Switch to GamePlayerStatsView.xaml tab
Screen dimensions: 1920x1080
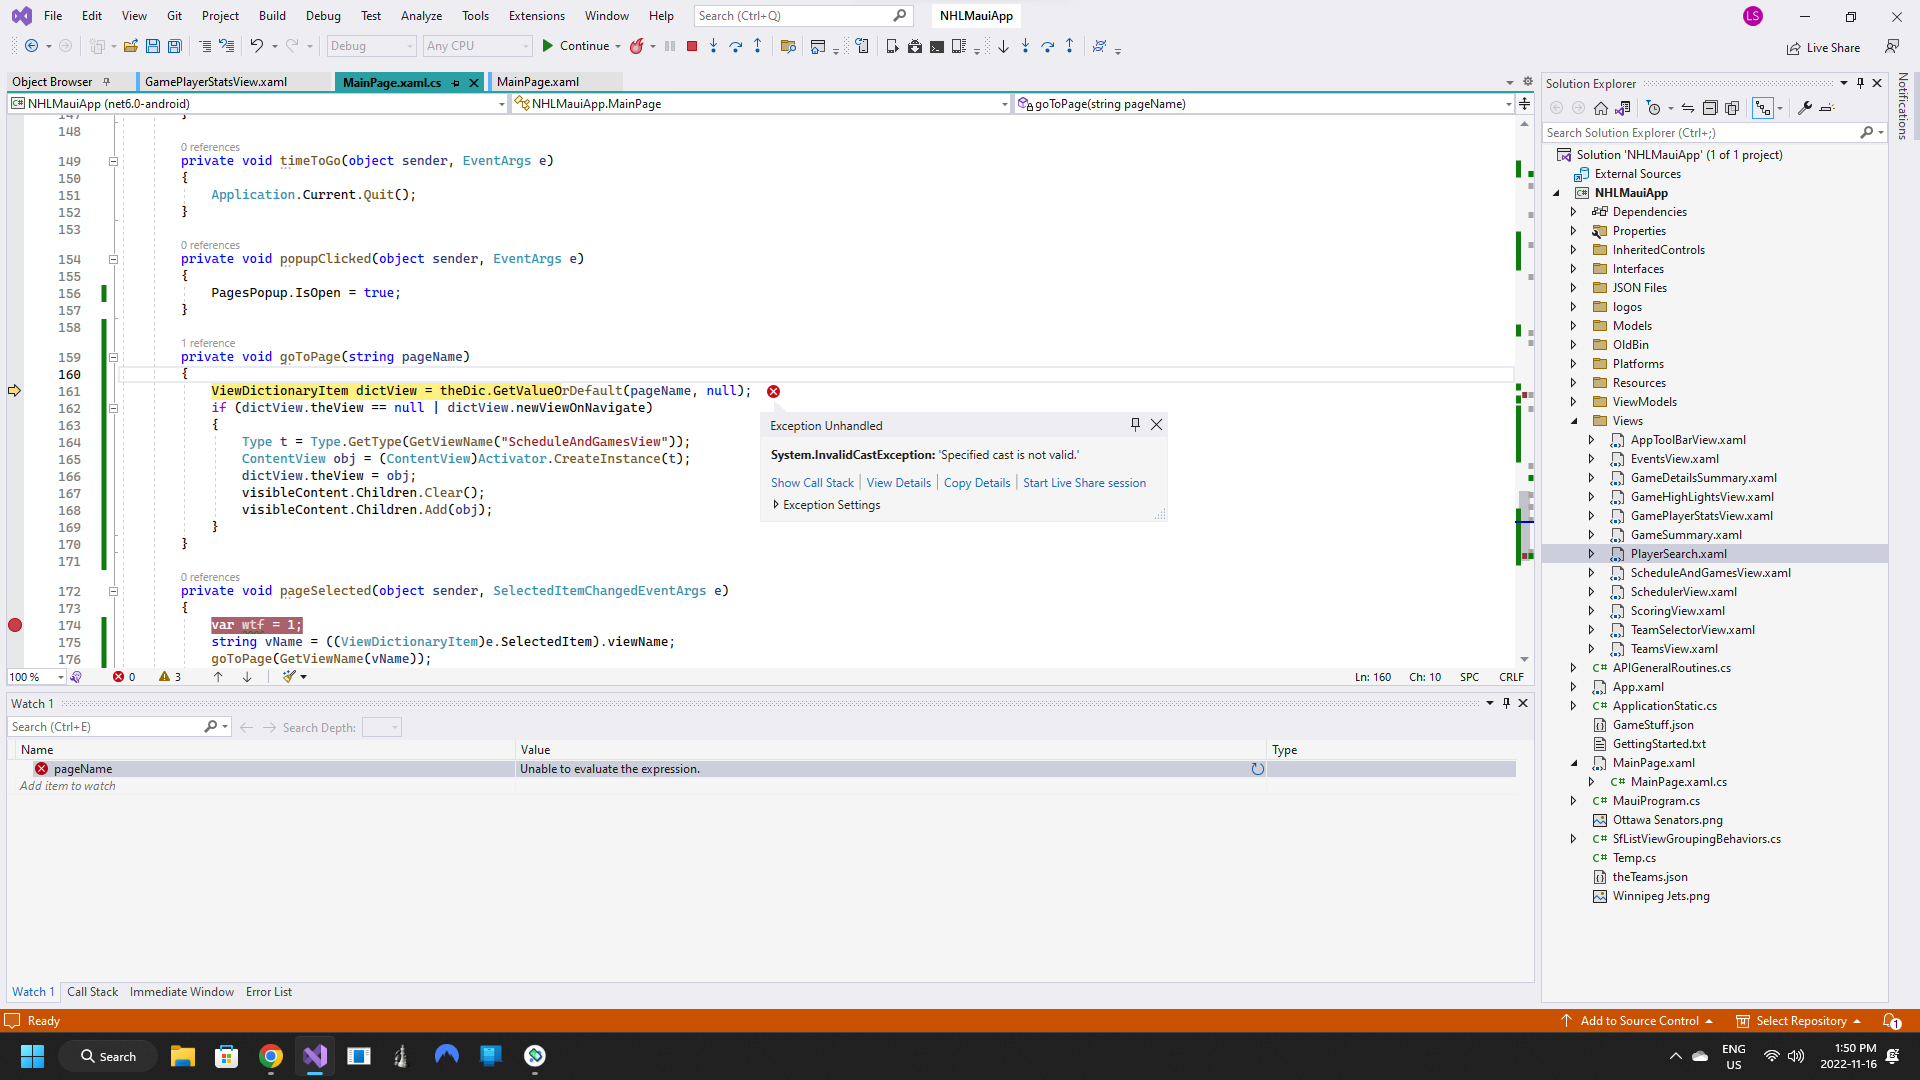click(216, 82)
